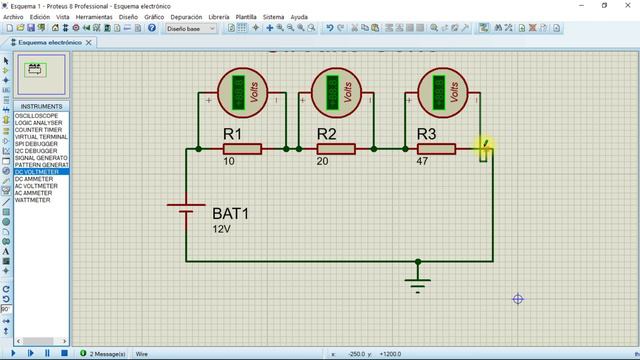The width and height of the screenshot is (640, 360).
Task: Open the Plantilla menu
Action: tap(246, 17)
